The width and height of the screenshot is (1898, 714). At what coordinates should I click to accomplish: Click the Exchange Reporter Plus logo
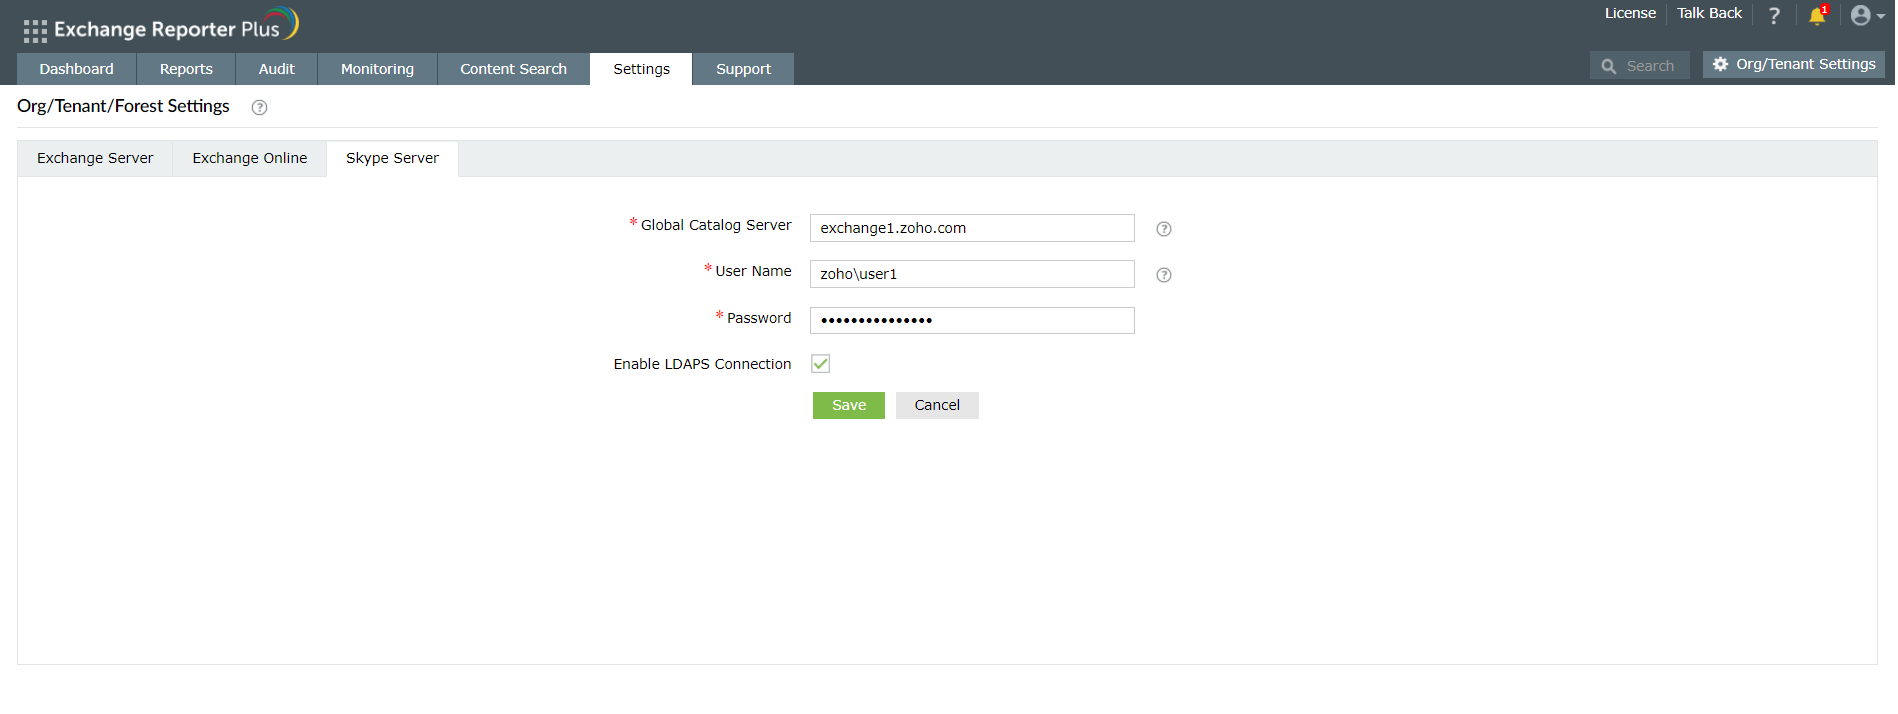coord(177,26)
